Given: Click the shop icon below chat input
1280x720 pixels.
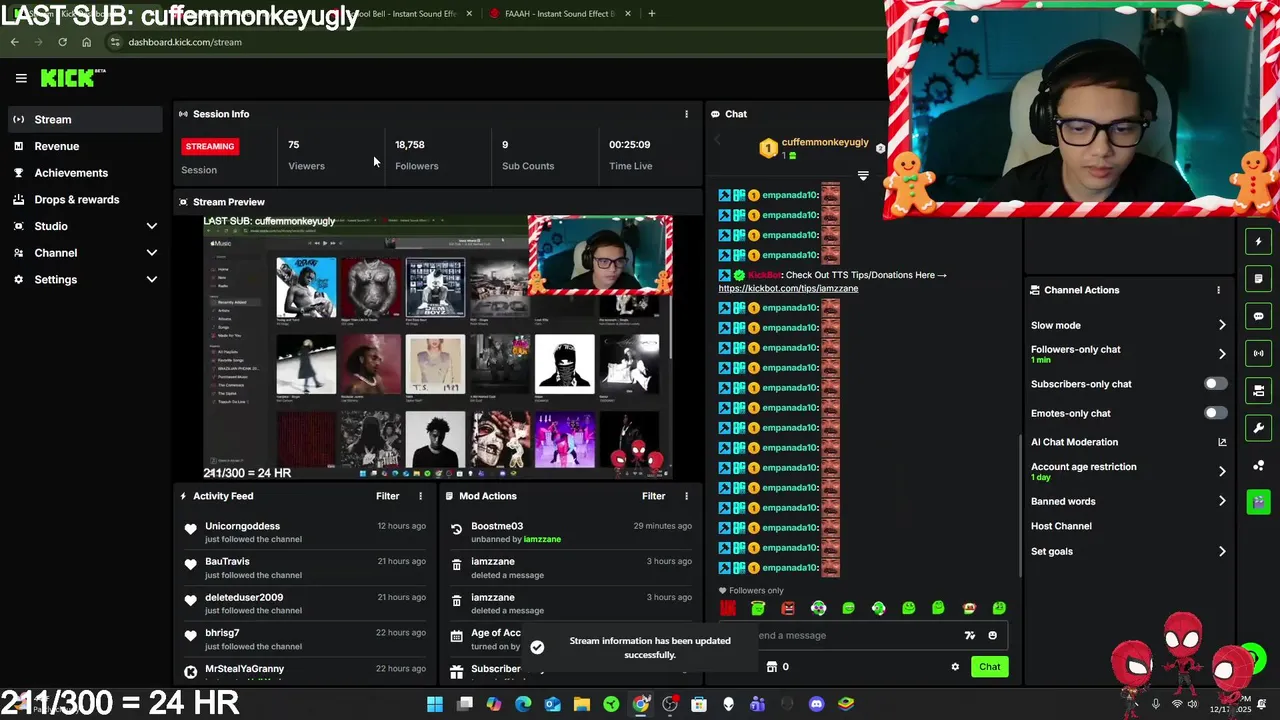Looking at the screenshot, I should [771, 667].
